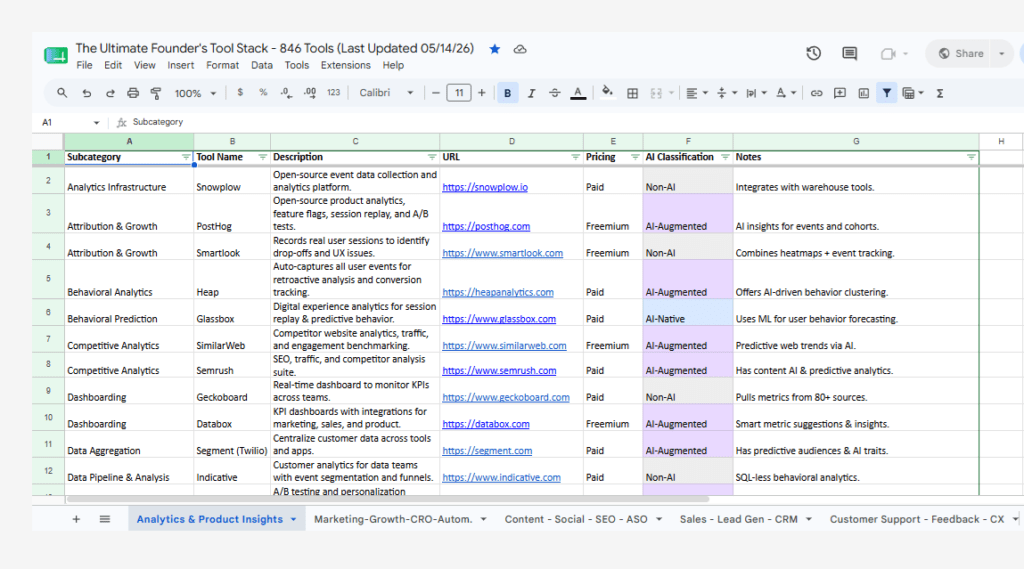
Task: Click the Share button
Action: pyautogui.click(x=961, y=54)
